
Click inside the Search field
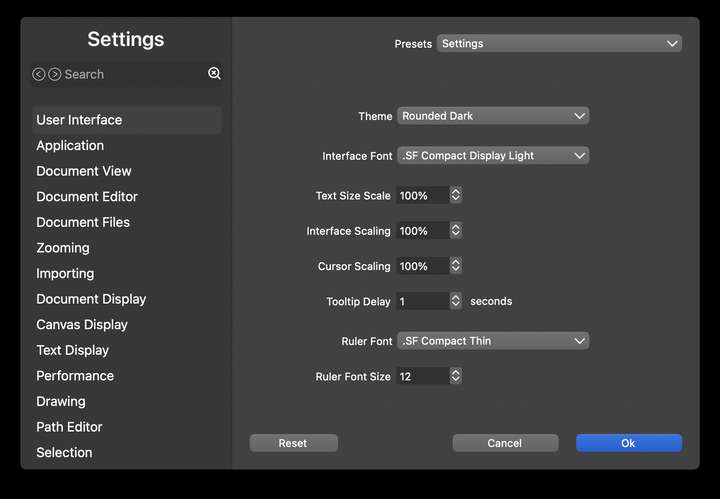[x=133, y=74]
